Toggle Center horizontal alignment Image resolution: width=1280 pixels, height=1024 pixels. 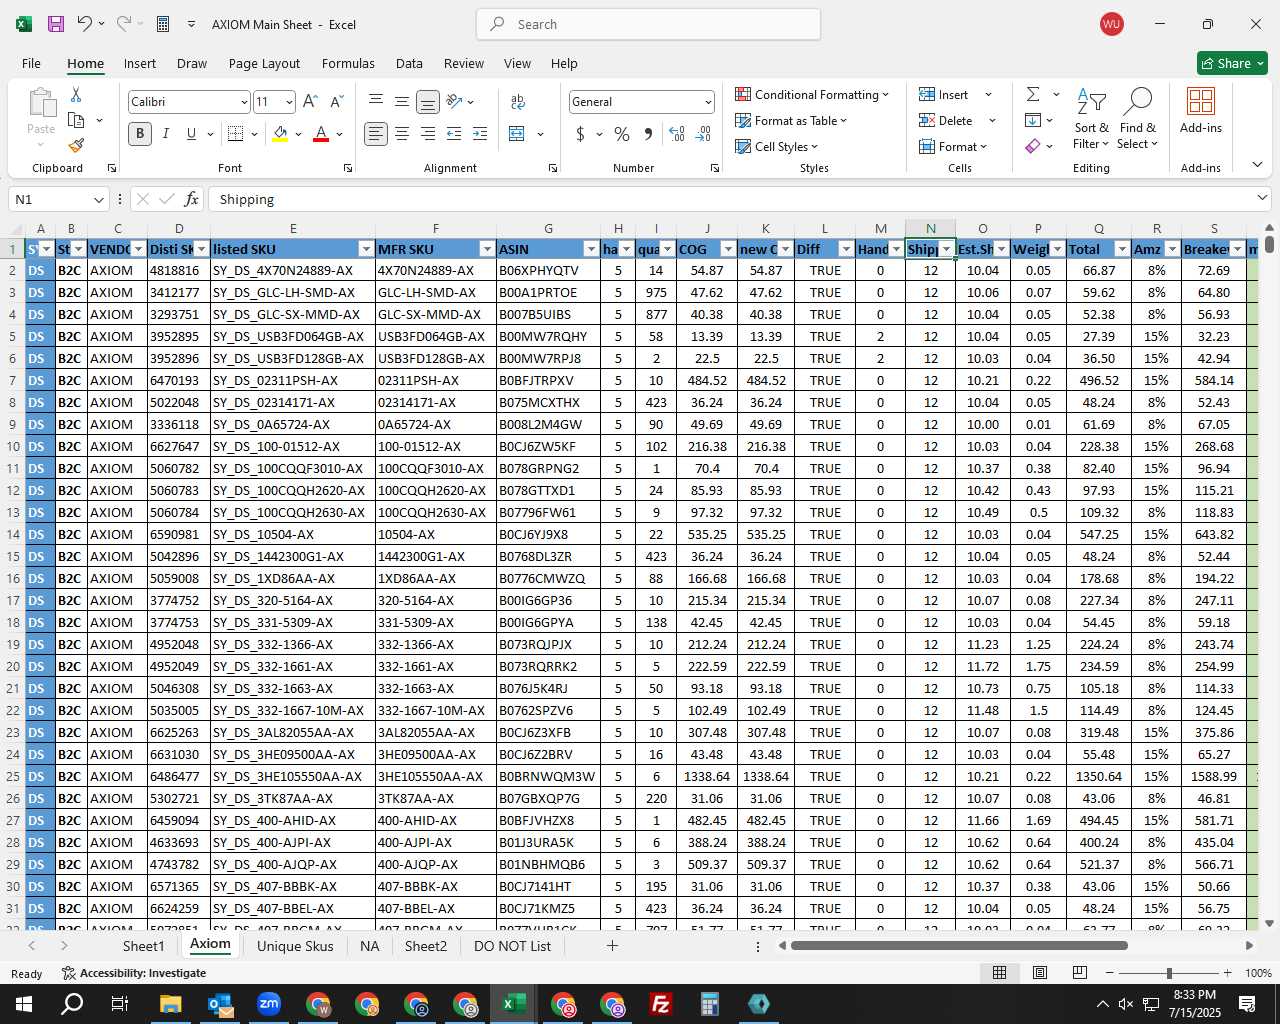point(402,134)
